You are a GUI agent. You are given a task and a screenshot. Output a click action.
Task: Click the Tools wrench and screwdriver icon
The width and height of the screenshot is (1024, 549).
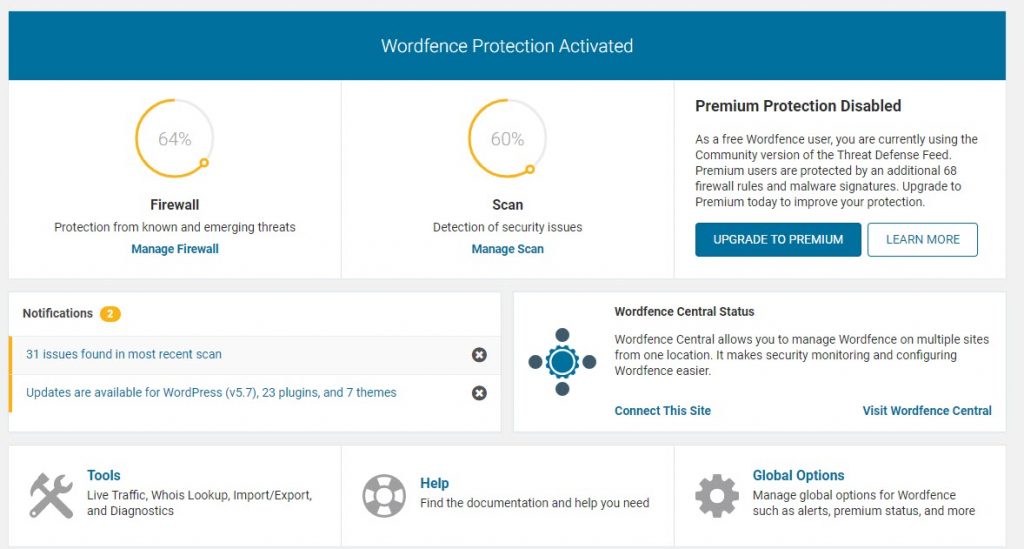[x=51, y=495]
